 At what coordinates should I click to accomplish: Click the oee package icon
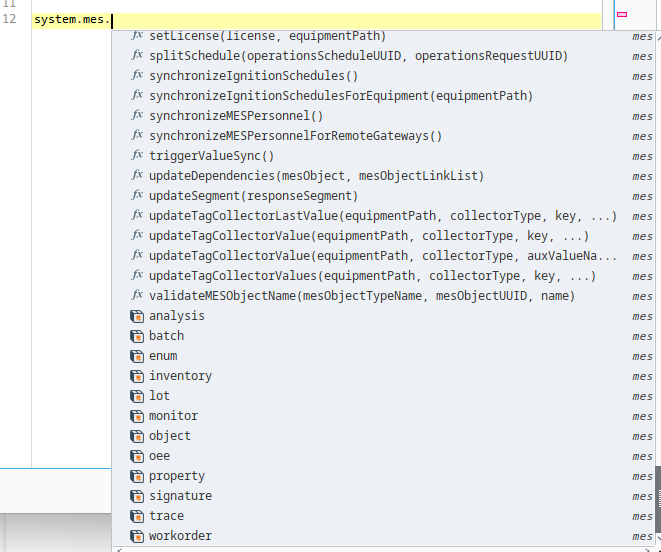pos(137,456)
